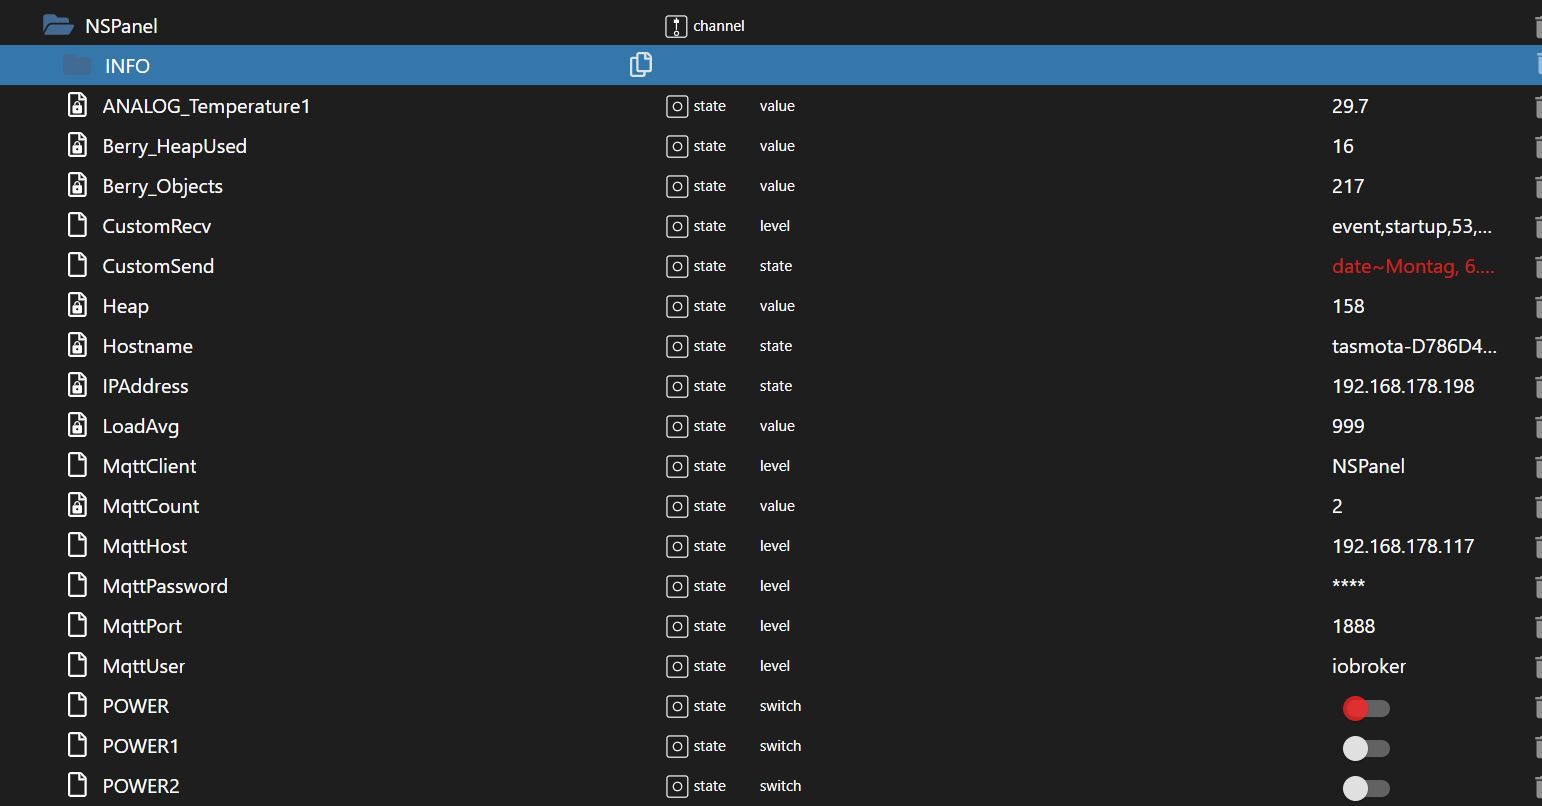Click the Berry_Objects value 217

[x=1348, y=186]
